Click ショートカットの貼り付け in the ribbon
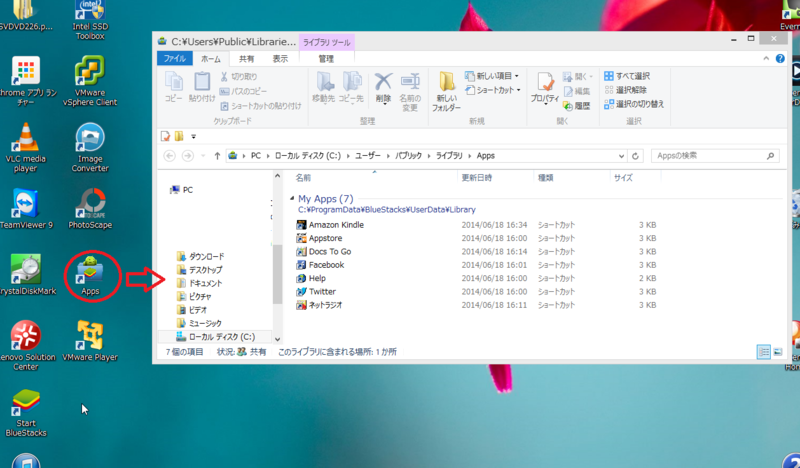 click(261, 106)
